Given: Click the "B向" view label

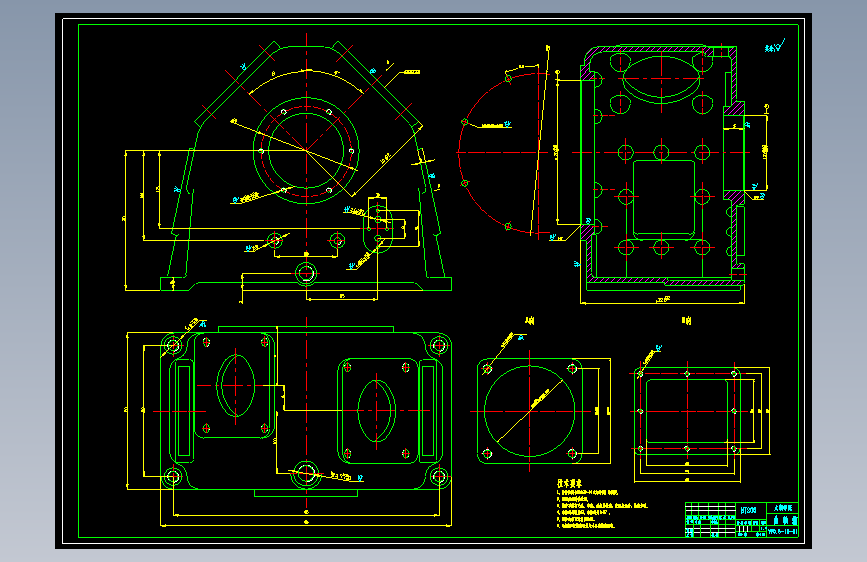Looking at the screenshot, I should (x=687, y=320).
